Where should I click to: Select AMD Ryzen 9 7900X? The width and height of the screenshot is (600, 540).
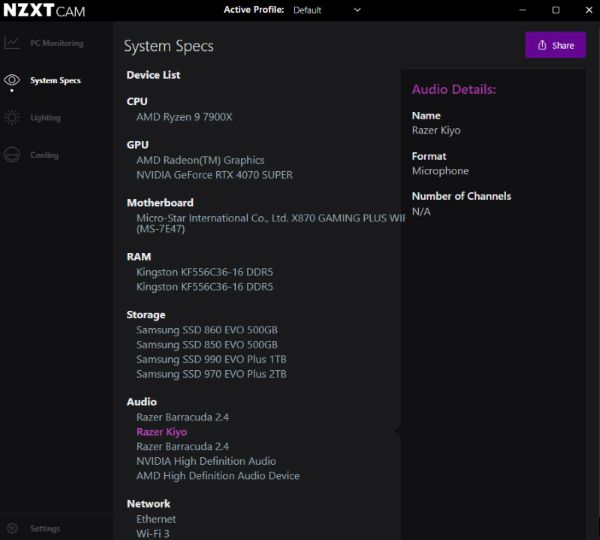(x=184, y=117)
